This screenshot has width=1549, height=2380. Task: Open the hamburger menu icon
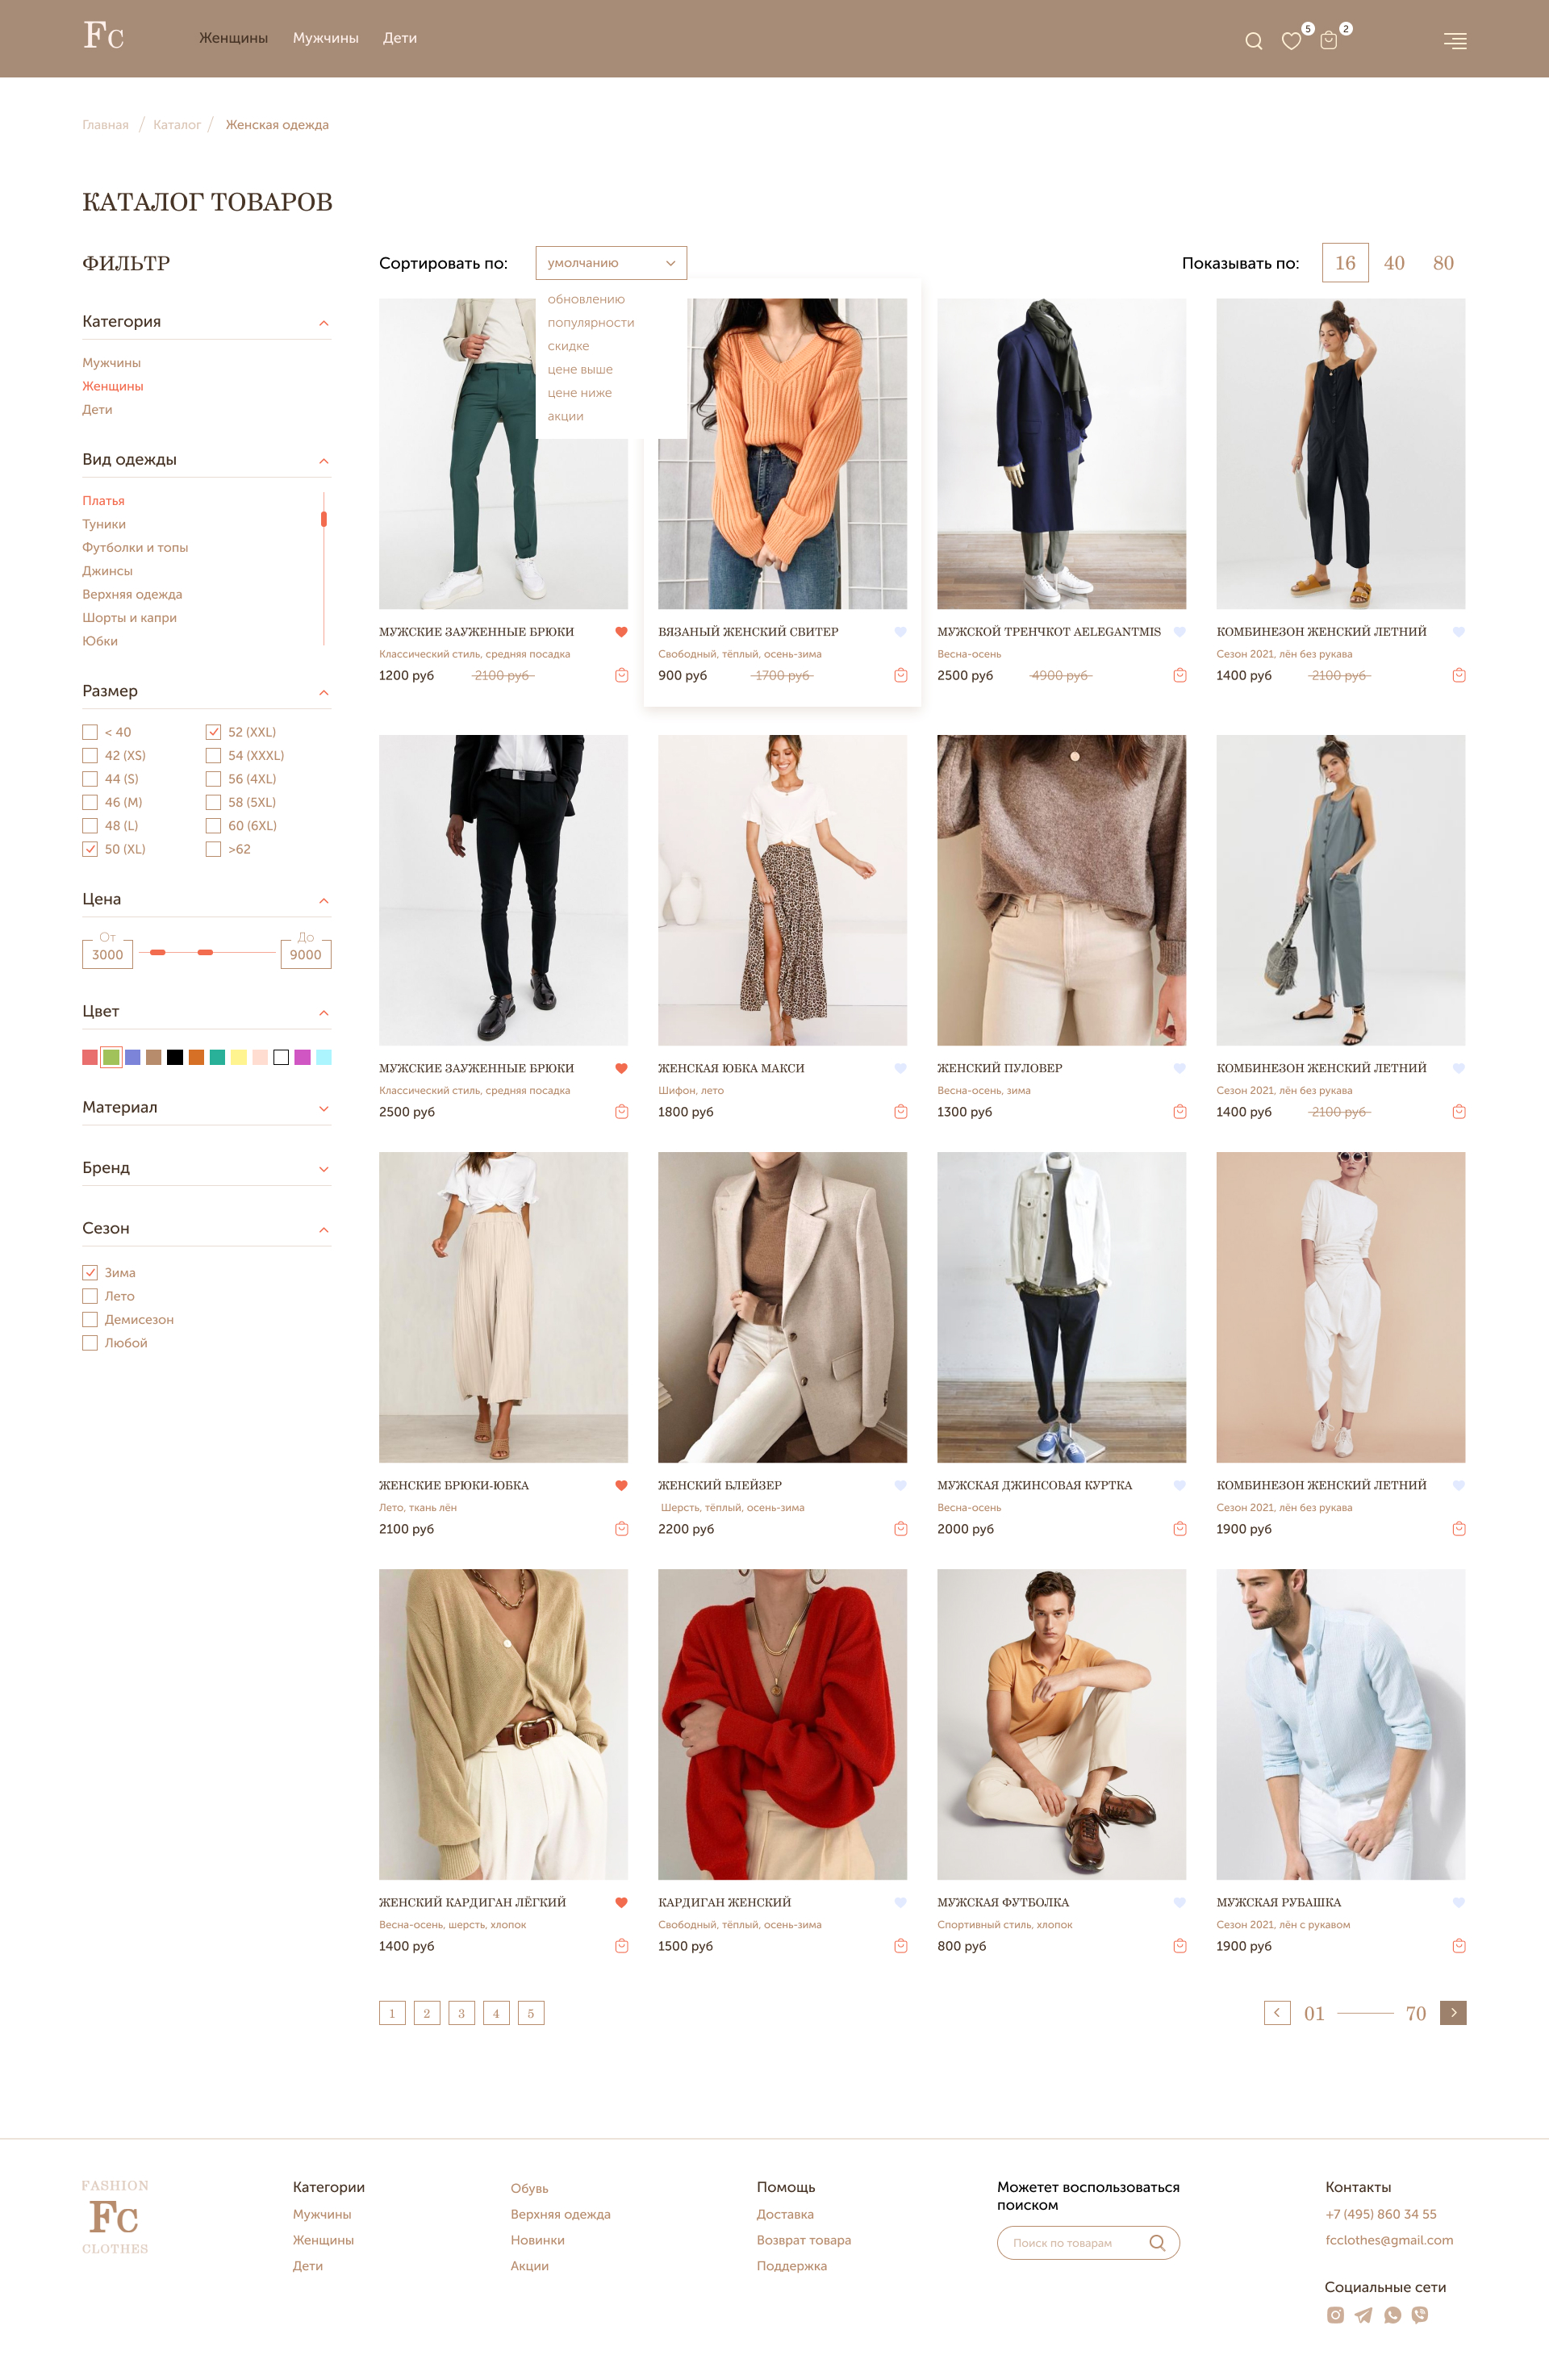(1455, 41)
